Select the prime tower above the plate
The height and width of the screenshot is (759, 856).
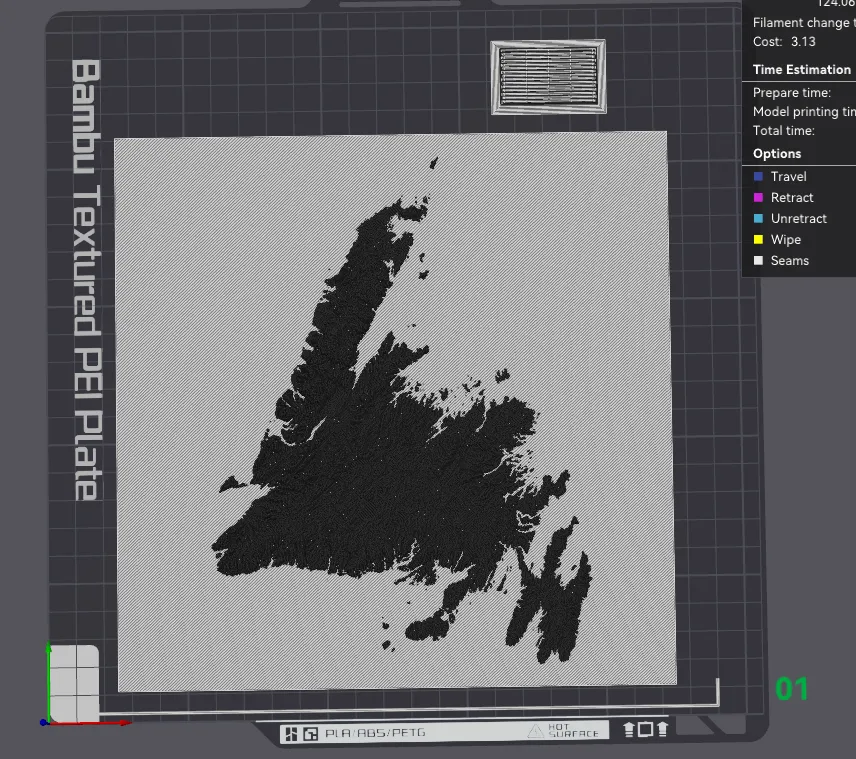tap(548, 78)
